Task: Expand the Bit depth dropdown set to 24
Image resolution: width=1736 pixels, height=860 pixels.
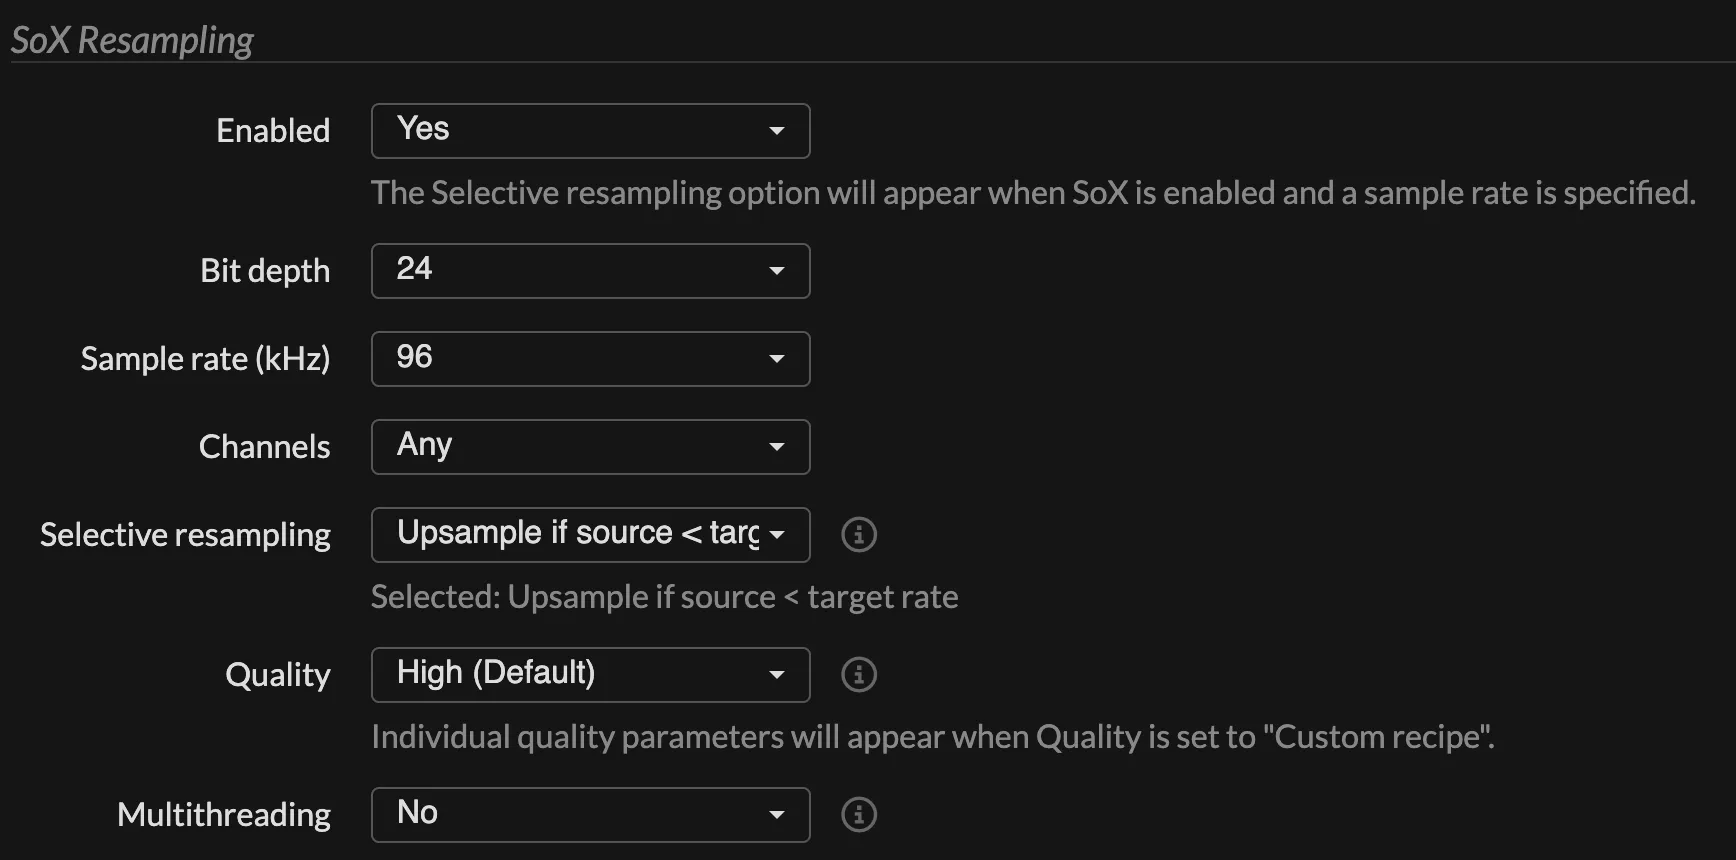Action: 590,271
